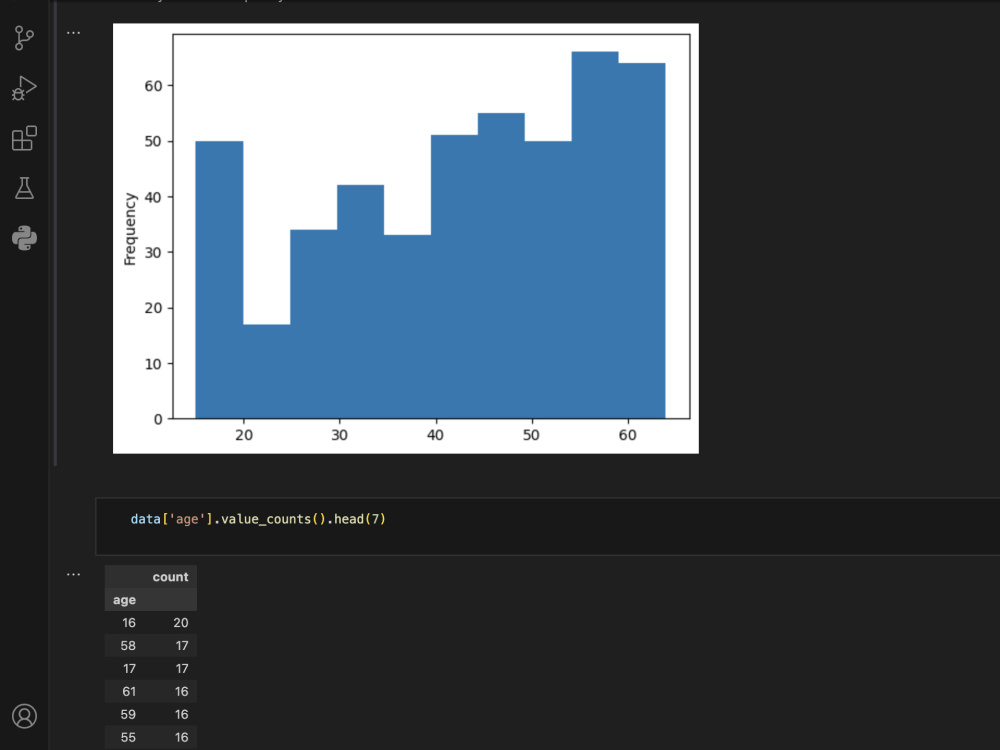1000x750 pixels.
Task: Open the Python sidebar view
Action: 24,238
